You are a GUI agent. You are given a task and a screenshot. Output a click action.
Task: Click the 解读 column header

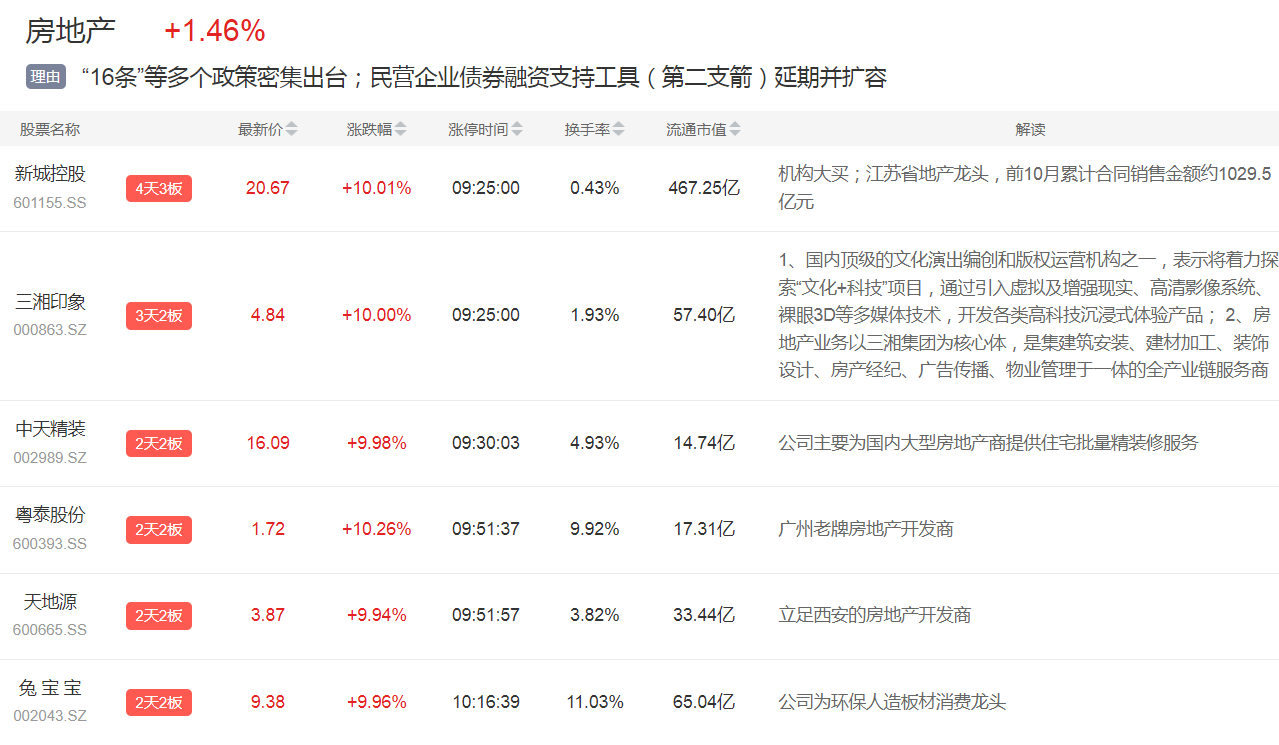tap(1030, 129)
